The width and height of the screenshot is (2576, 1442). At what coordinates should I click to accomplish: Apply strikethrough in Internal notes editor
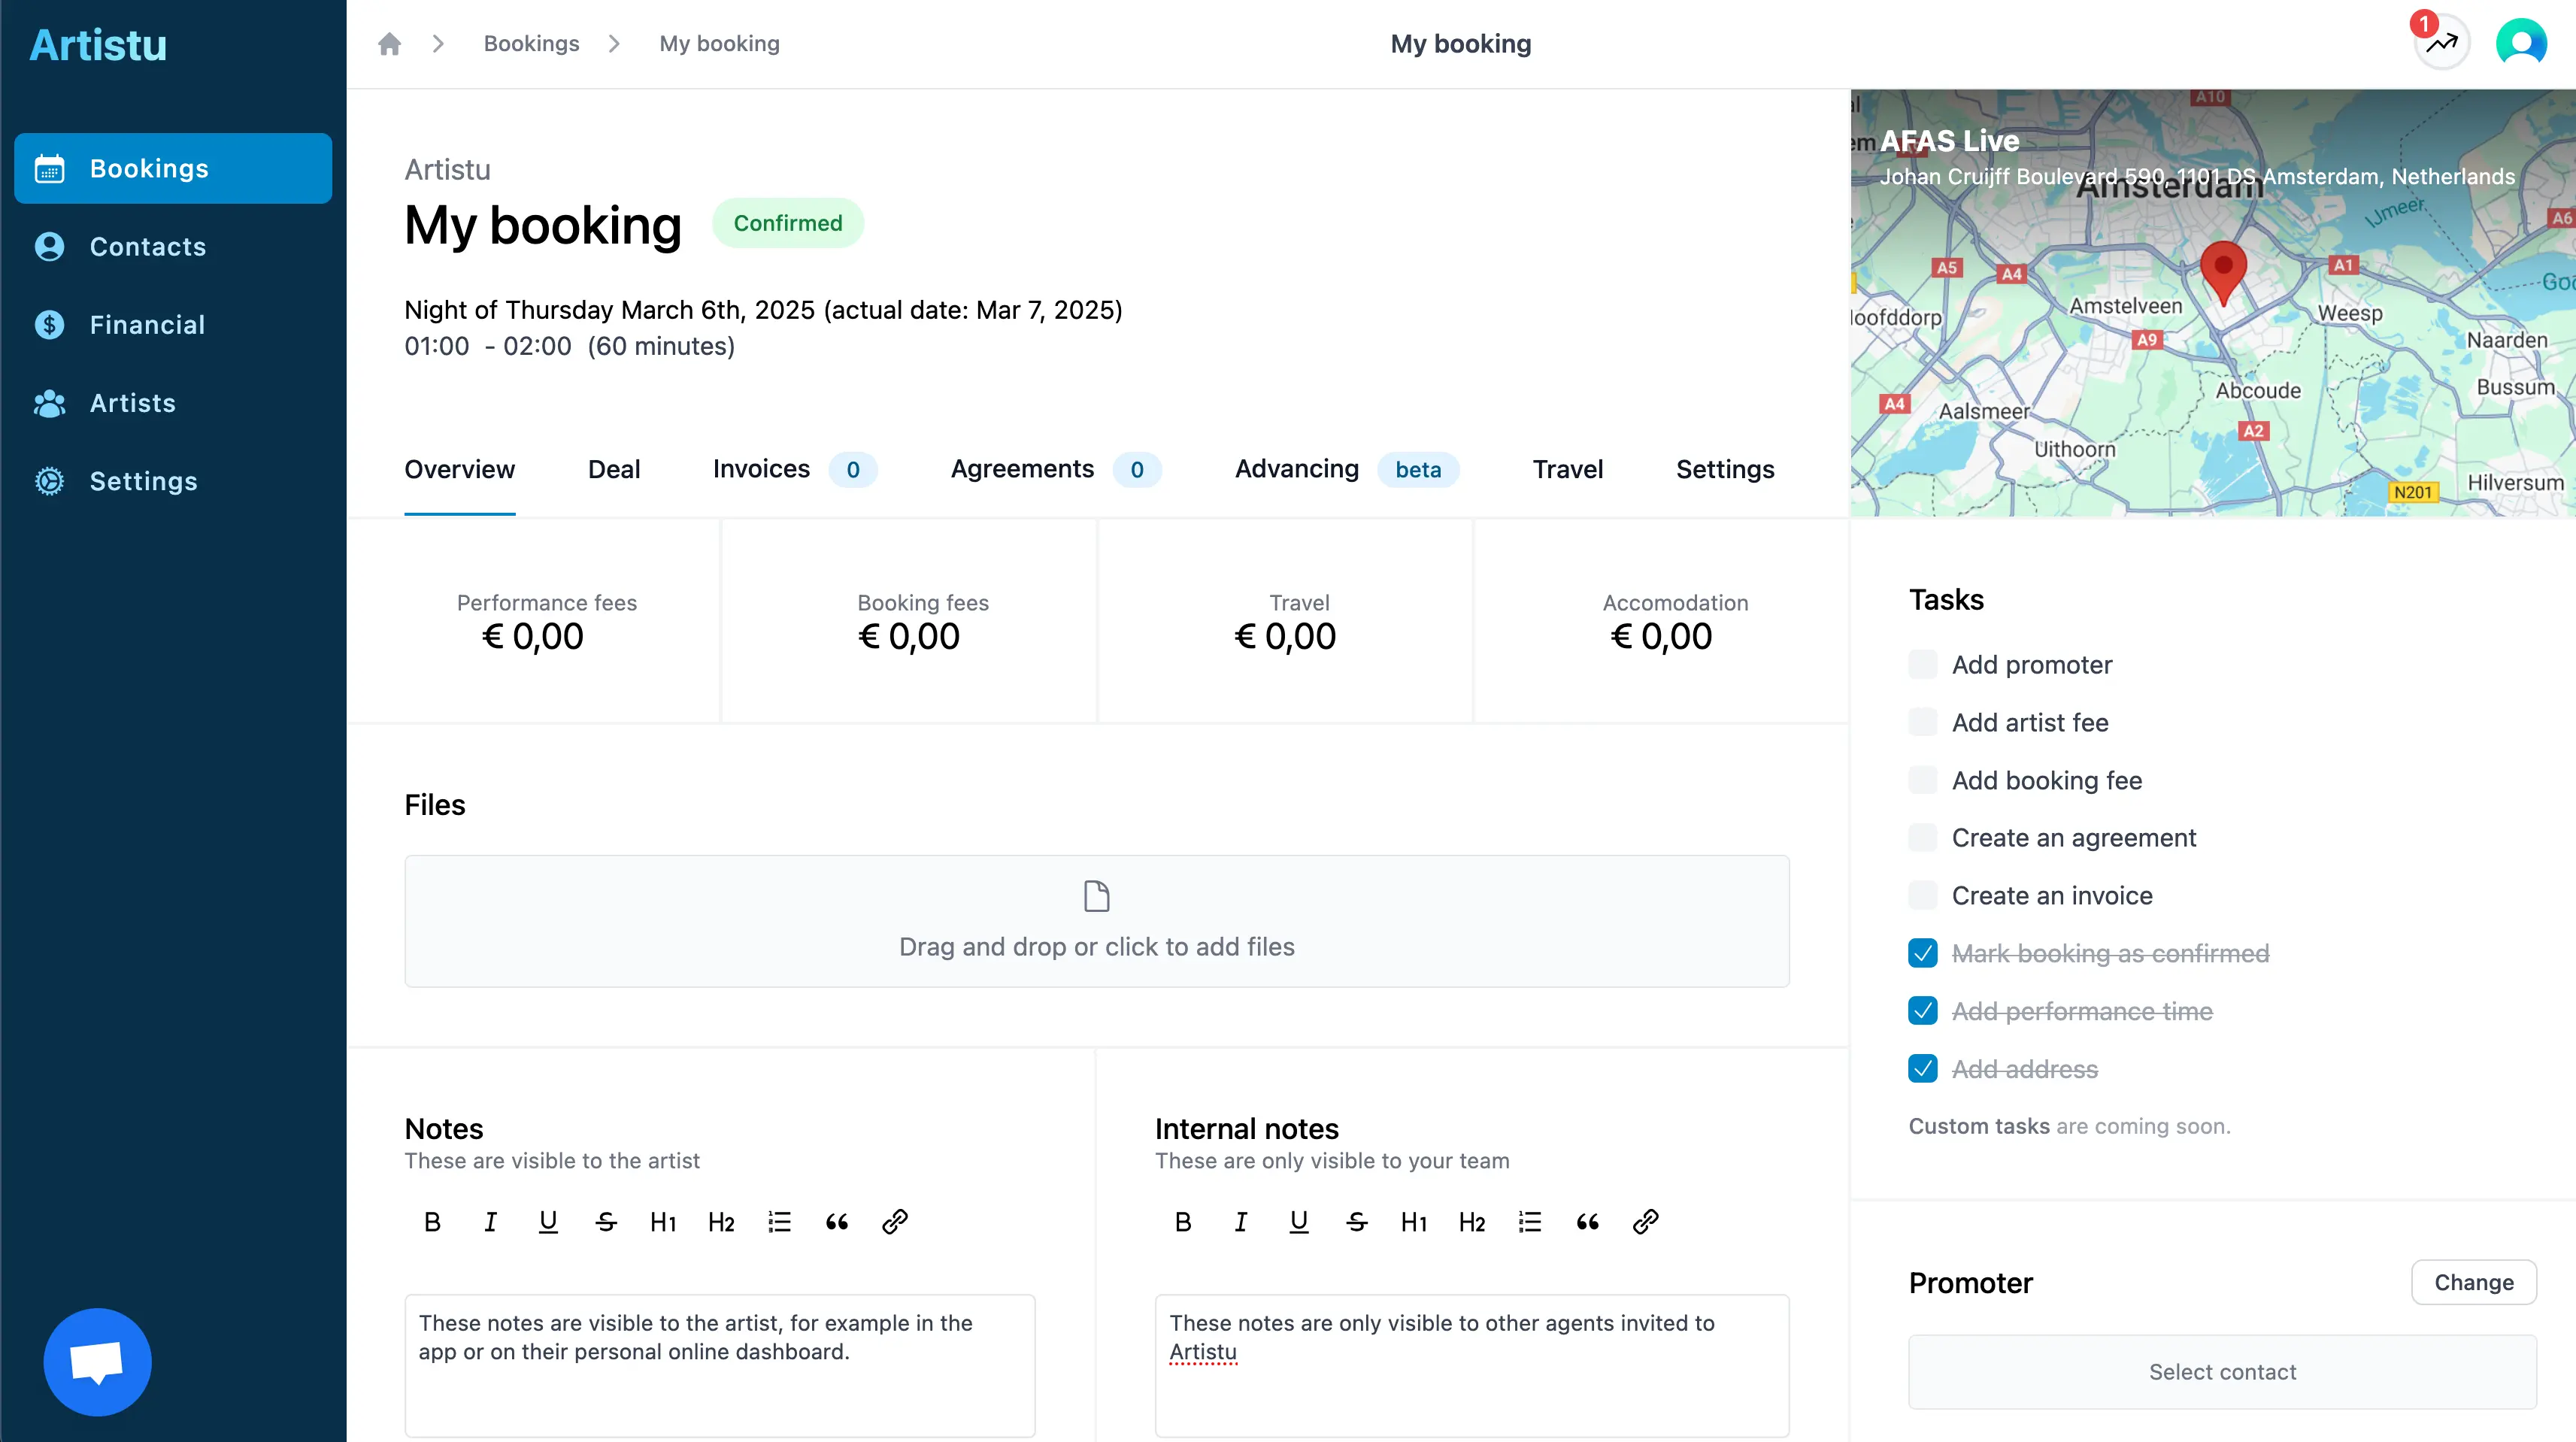coord(1356,1222)
